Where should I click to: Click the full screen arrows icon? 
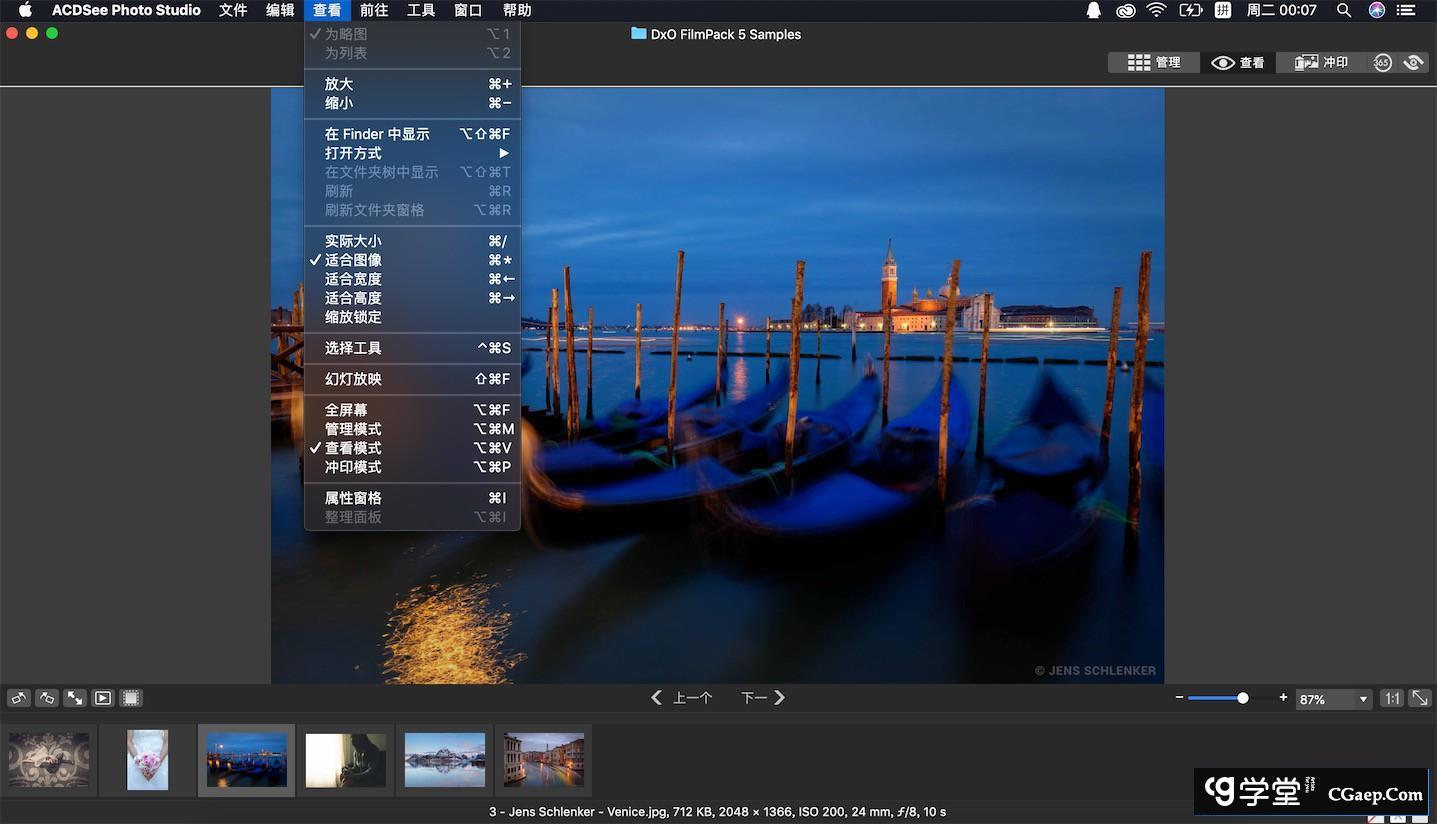[x=74, y=698]
